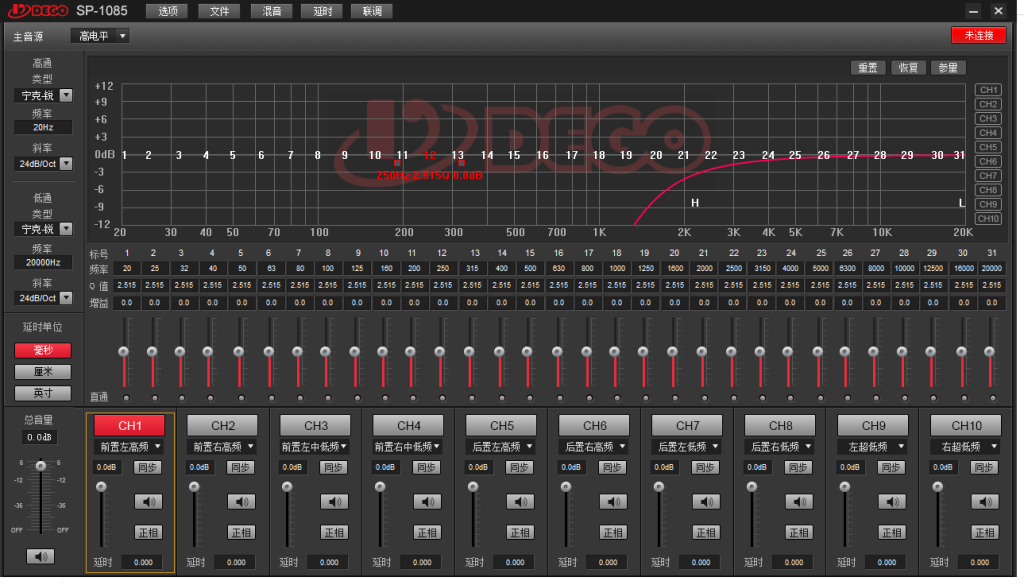Click the DECO logo in title bar
The width and height of the screenshot is (1024, 585).
(38, 10)
